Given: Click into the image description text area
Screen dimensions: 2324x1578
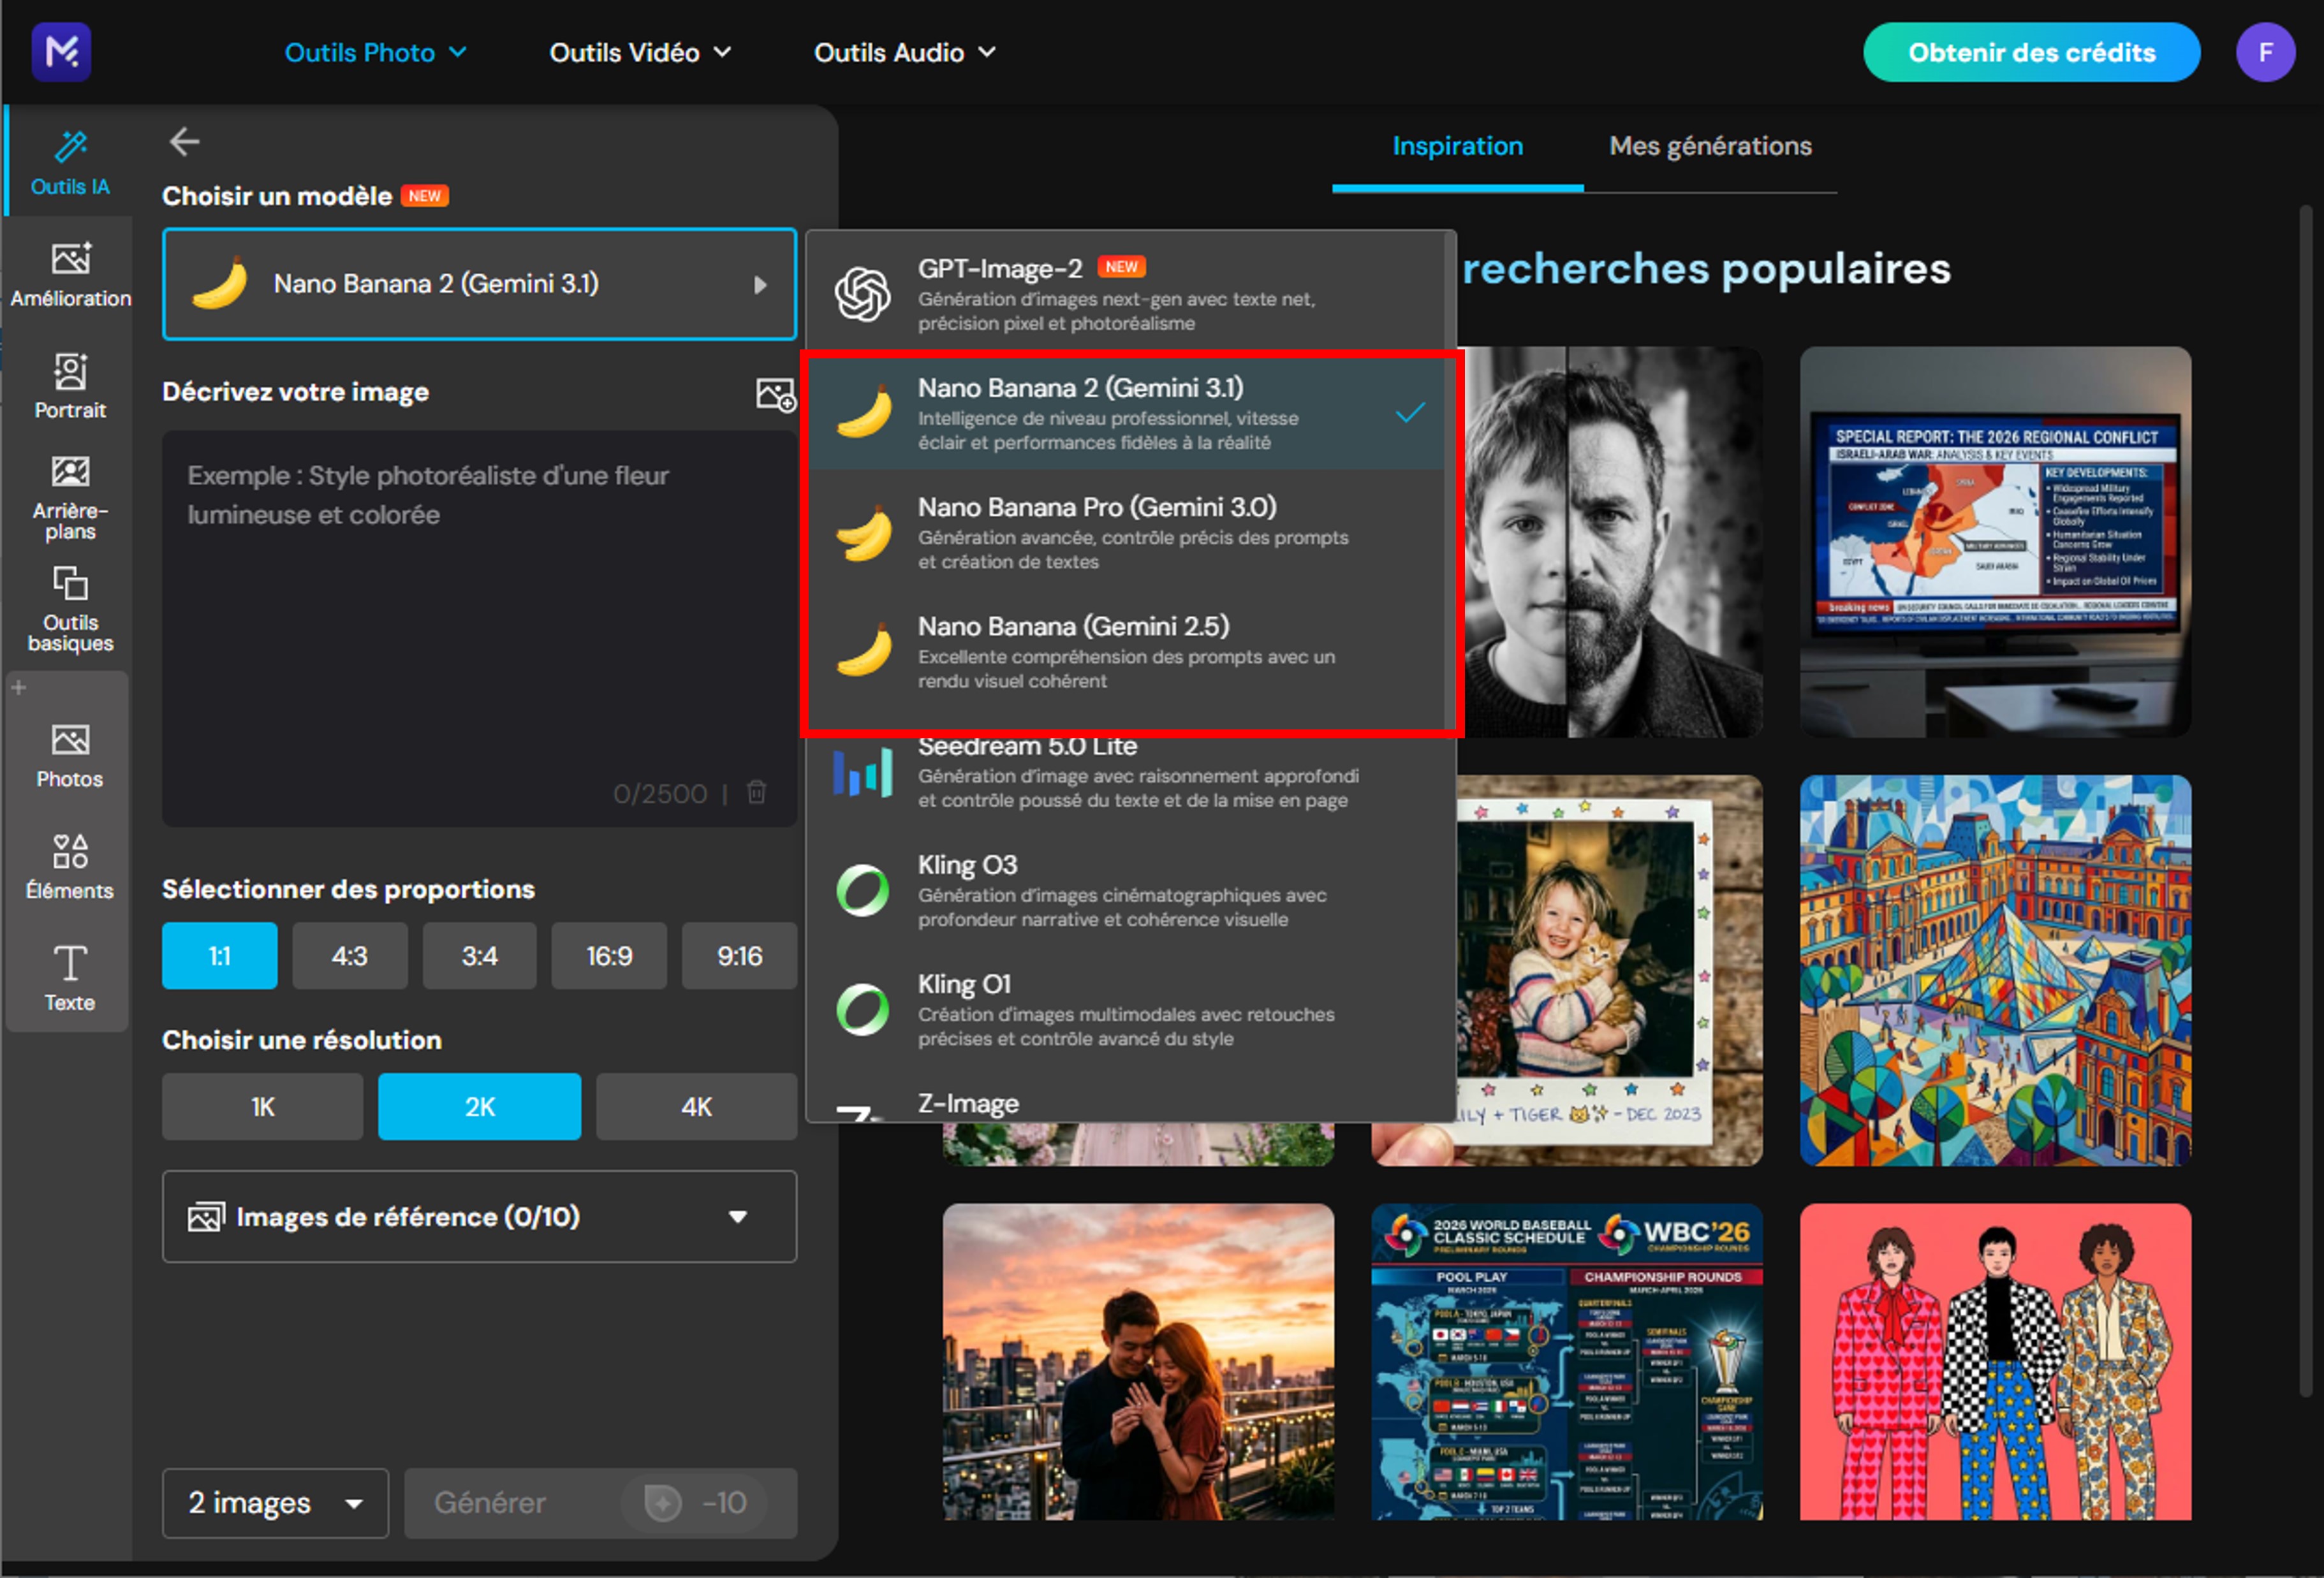Looking at the screenshot, I should (479, 628).
